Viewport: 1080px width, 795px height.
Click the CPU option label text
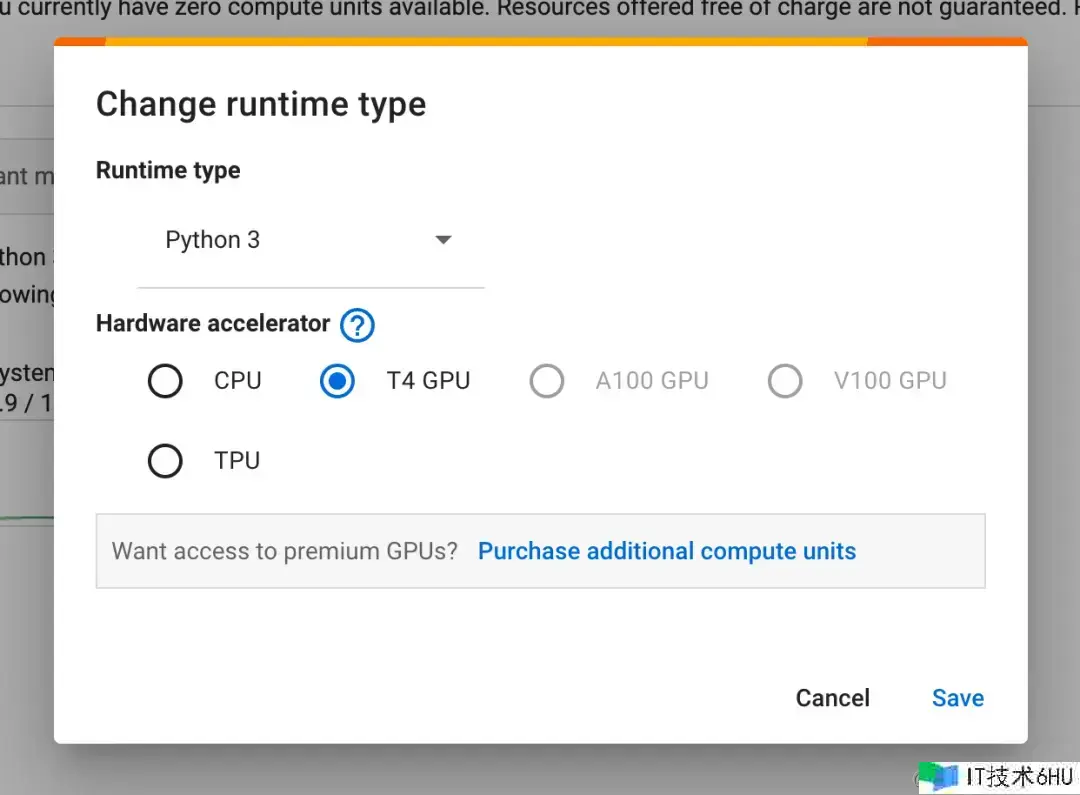click(238, 381)
